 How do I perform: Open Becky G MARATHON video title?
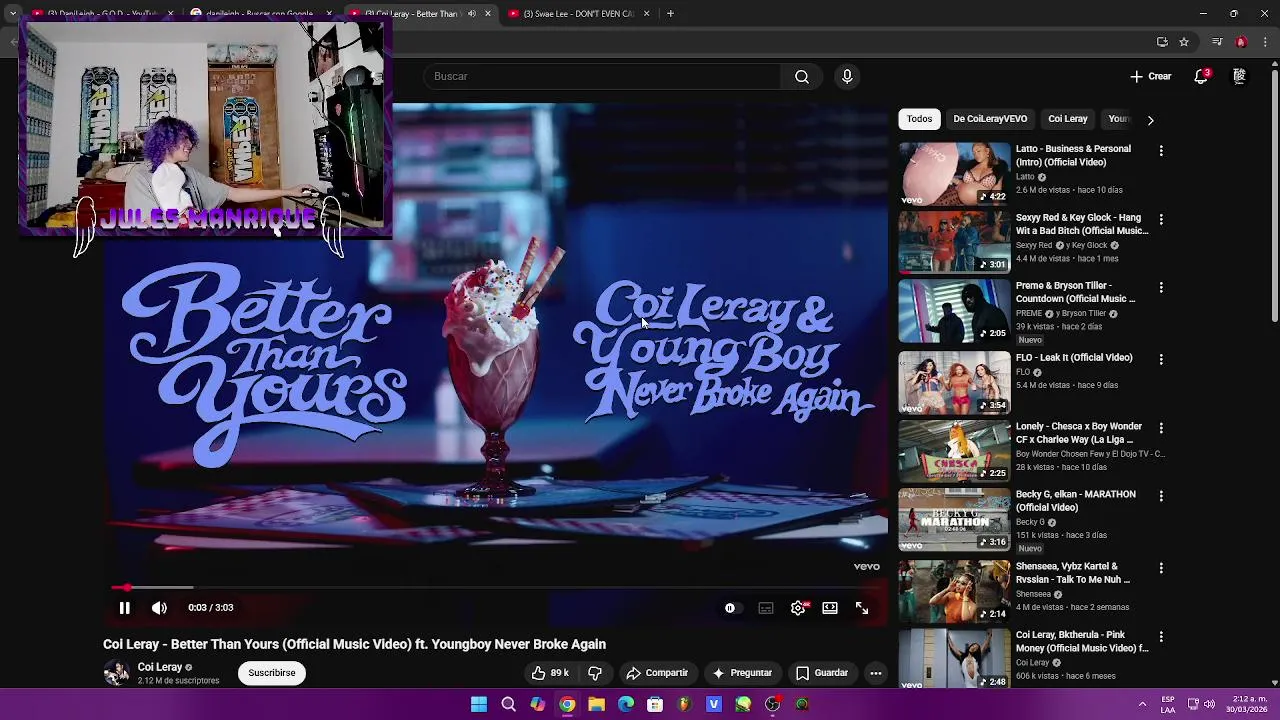tap(1076, 501)
